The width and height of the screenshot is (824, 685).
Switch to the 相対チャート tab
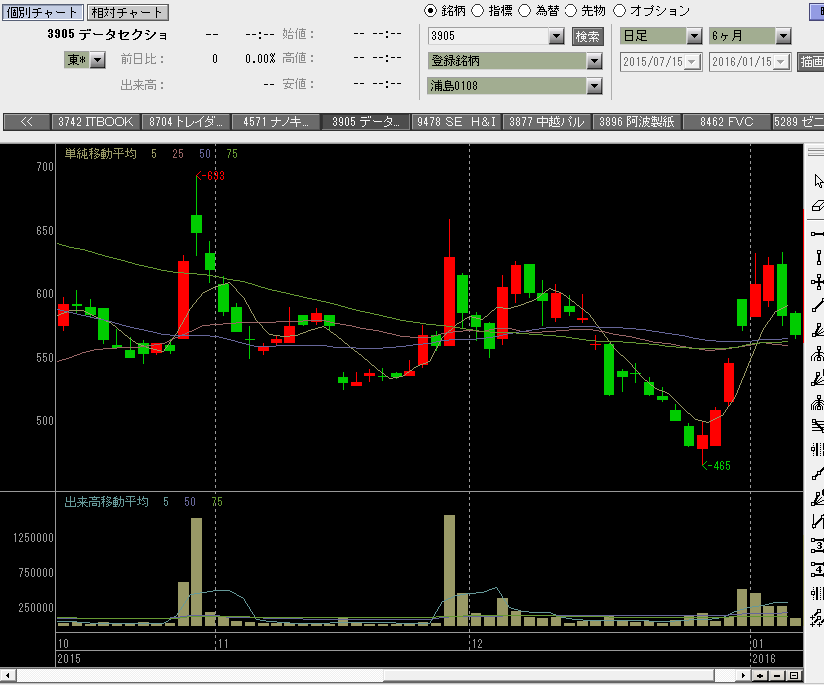point(128,12)
